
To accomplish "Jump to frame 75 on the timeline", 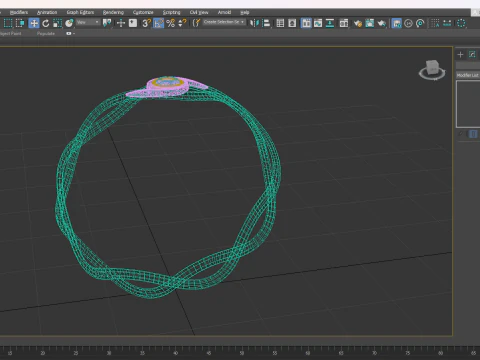I will pos(407,353).
